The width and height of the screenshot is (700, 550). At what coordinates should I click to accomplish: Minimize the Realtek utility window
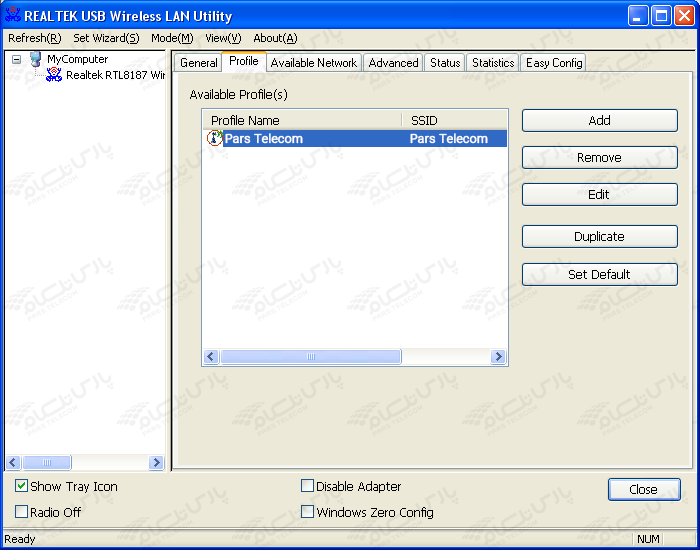(638, 17)
